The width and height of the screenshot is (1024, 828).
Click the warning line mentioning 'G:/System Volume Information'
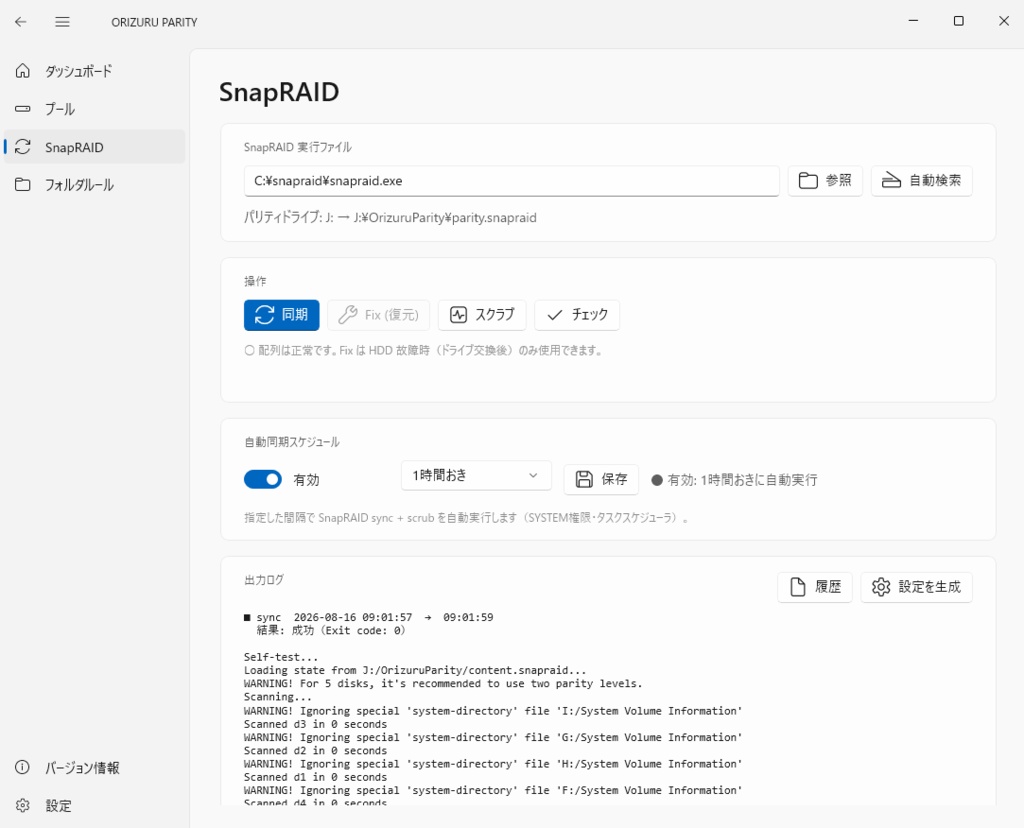pyautogui.click(x=493, y=737)
